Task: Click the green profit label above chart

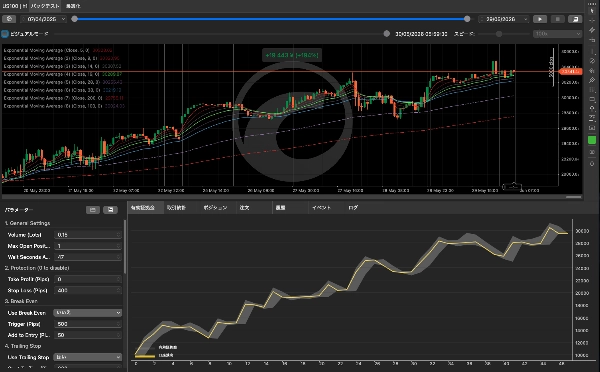Action: 292,55
